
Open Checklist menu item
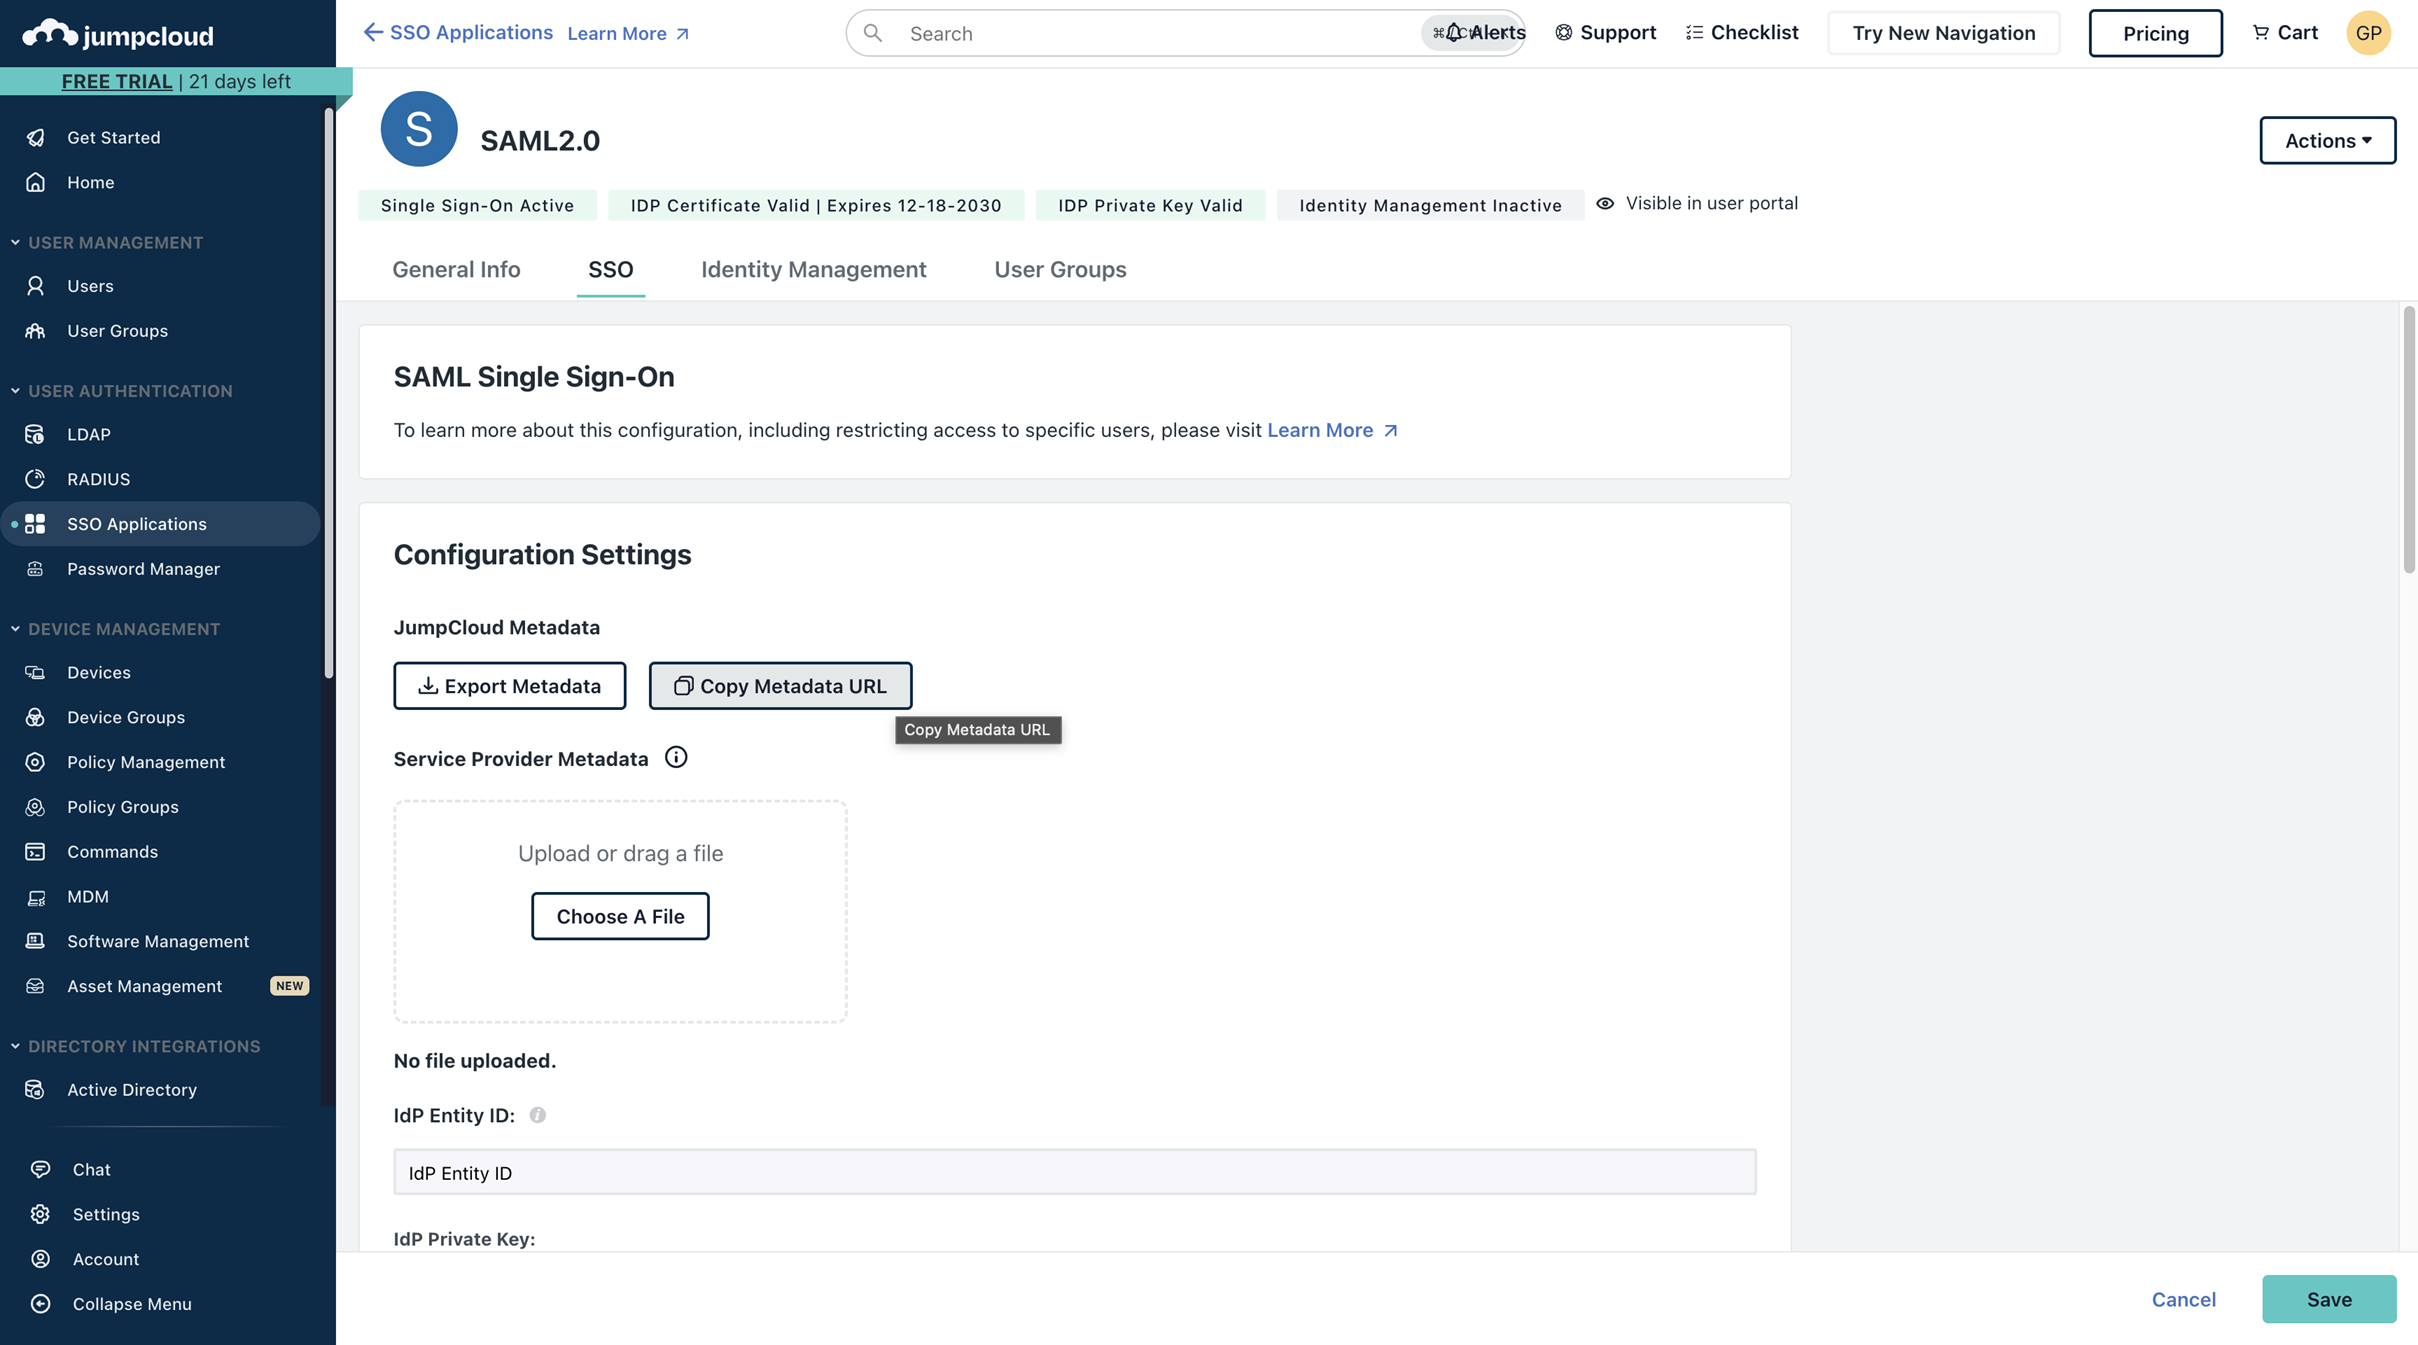(x=1742, y=33)
